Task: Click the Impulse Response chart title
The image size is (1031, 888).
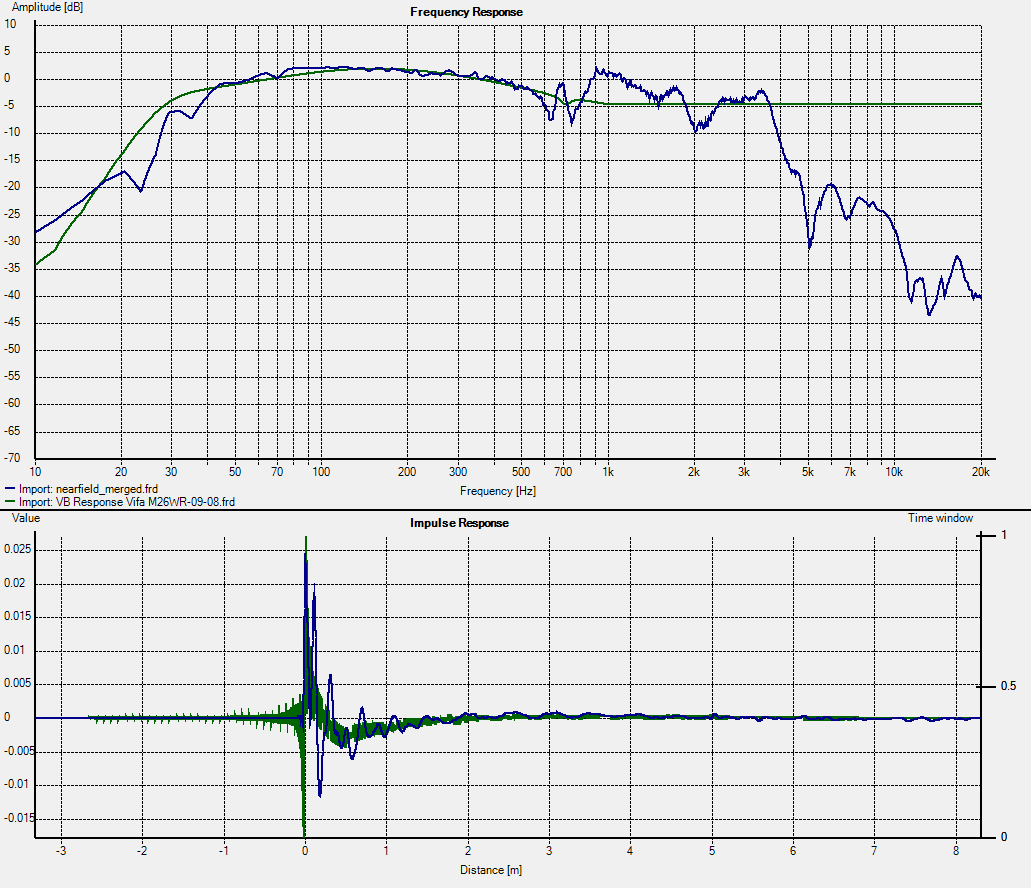Action: click(459, 523)
